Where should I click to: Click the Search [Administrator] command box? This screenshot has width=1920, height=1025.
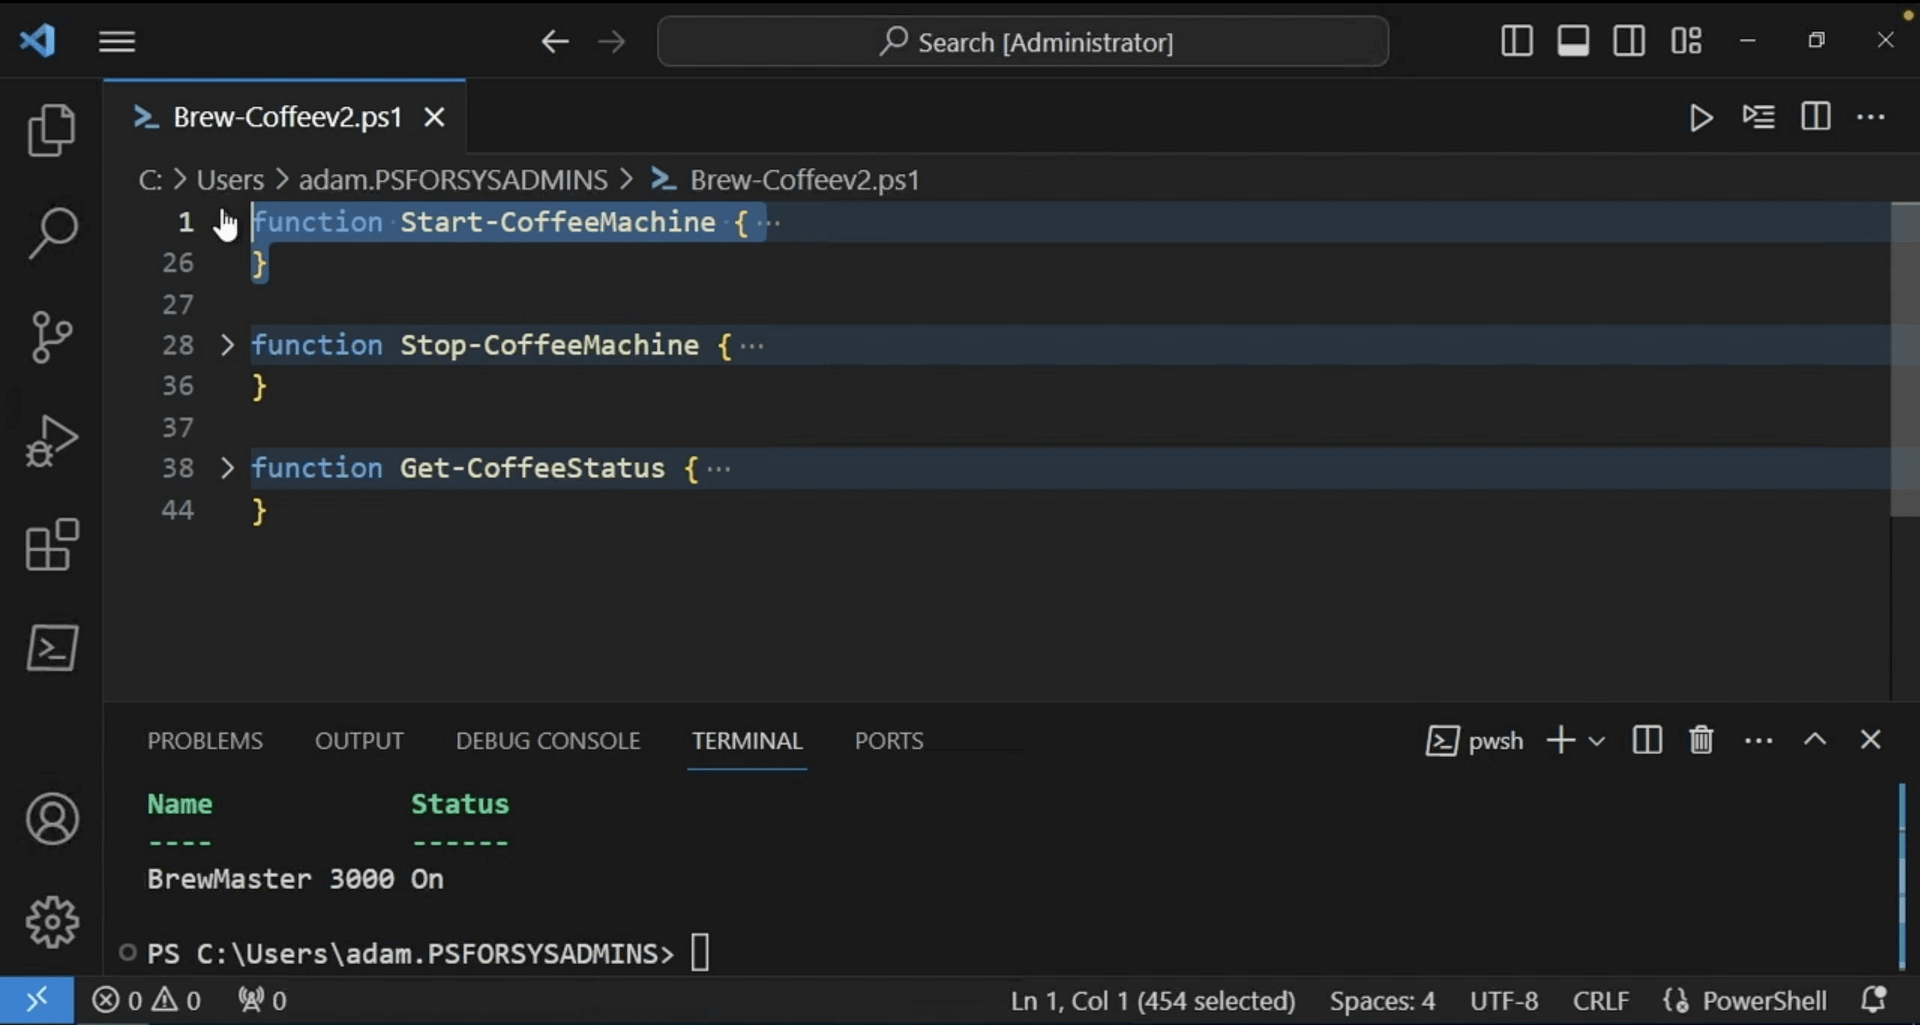[1023, 42]
